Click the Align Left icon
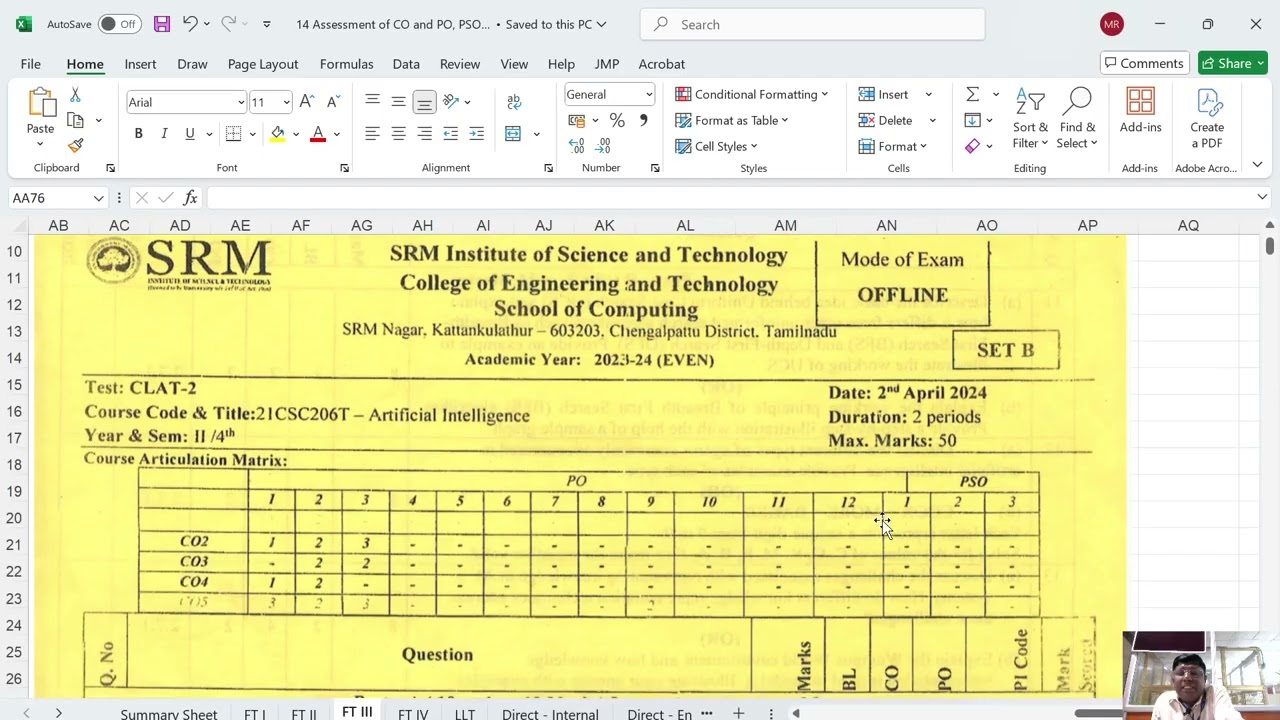The image size is (1280, 720). (x=372, y=134)
